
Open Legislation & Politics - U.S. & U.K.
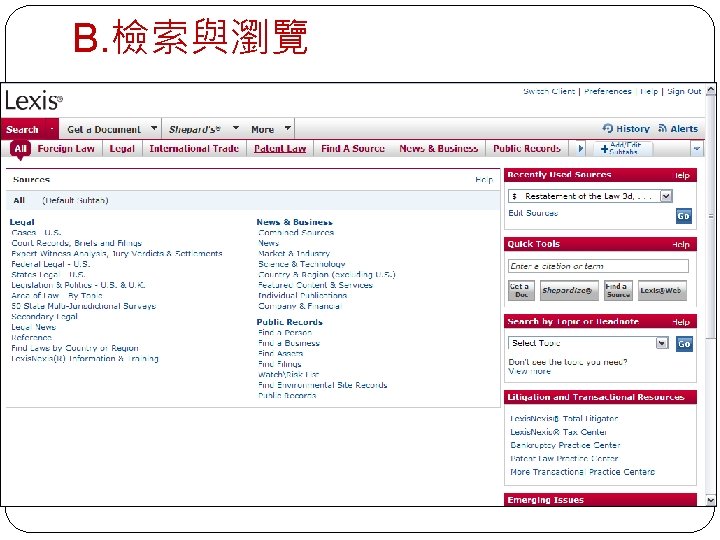pos(78,285)
